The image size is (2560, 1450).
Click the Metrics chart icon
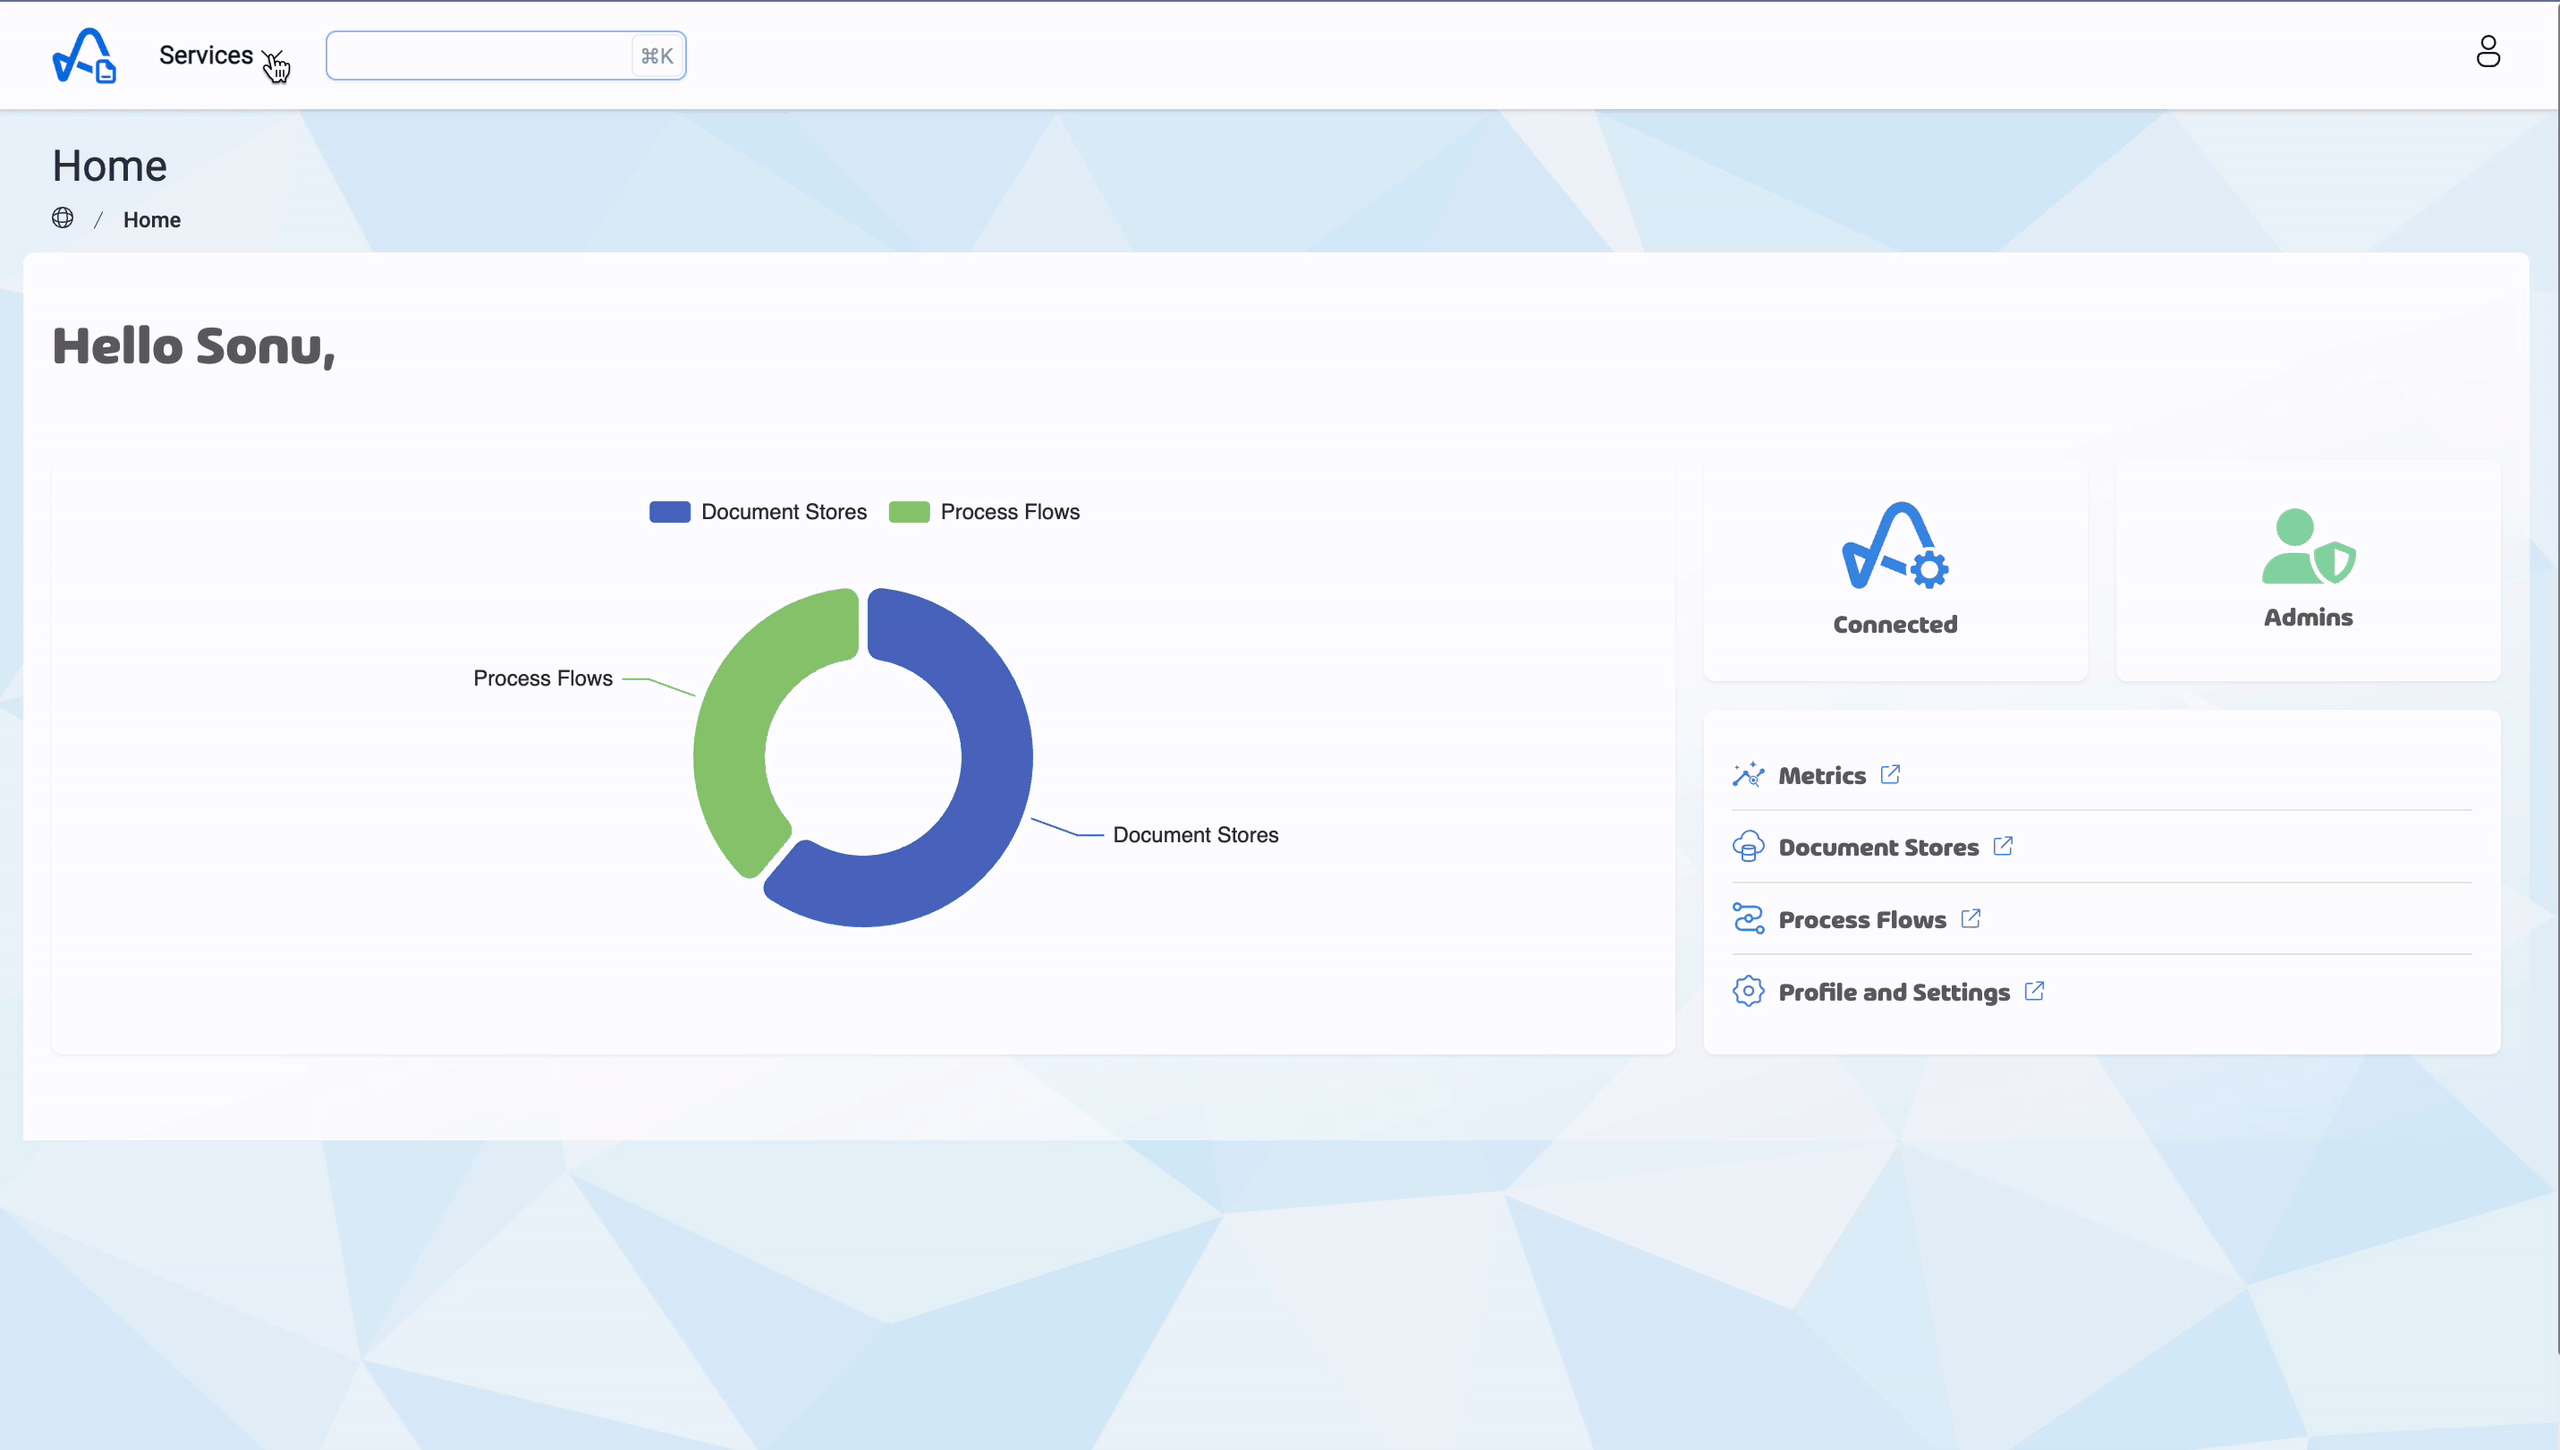point(1748,775)
